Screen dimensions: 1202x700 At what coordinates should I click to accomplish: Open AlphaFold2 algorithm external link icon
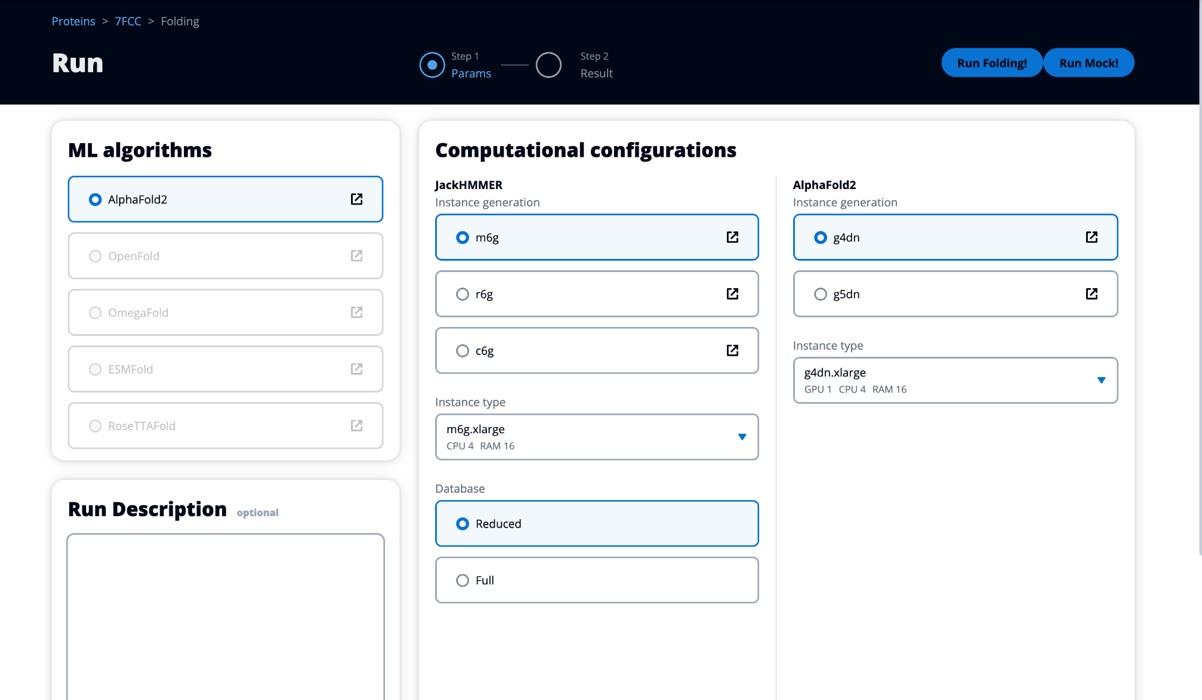356,199
